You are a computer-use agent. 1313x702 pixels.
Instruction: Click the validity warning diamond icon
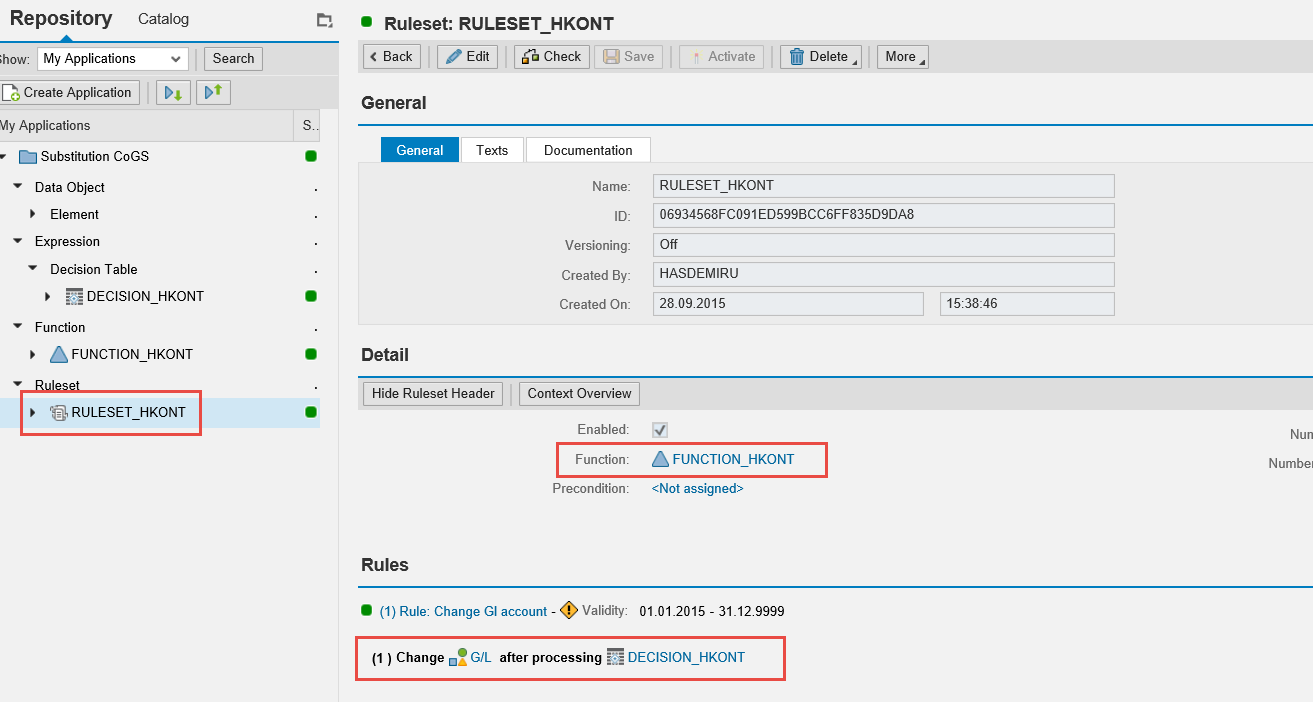point(569,610)
